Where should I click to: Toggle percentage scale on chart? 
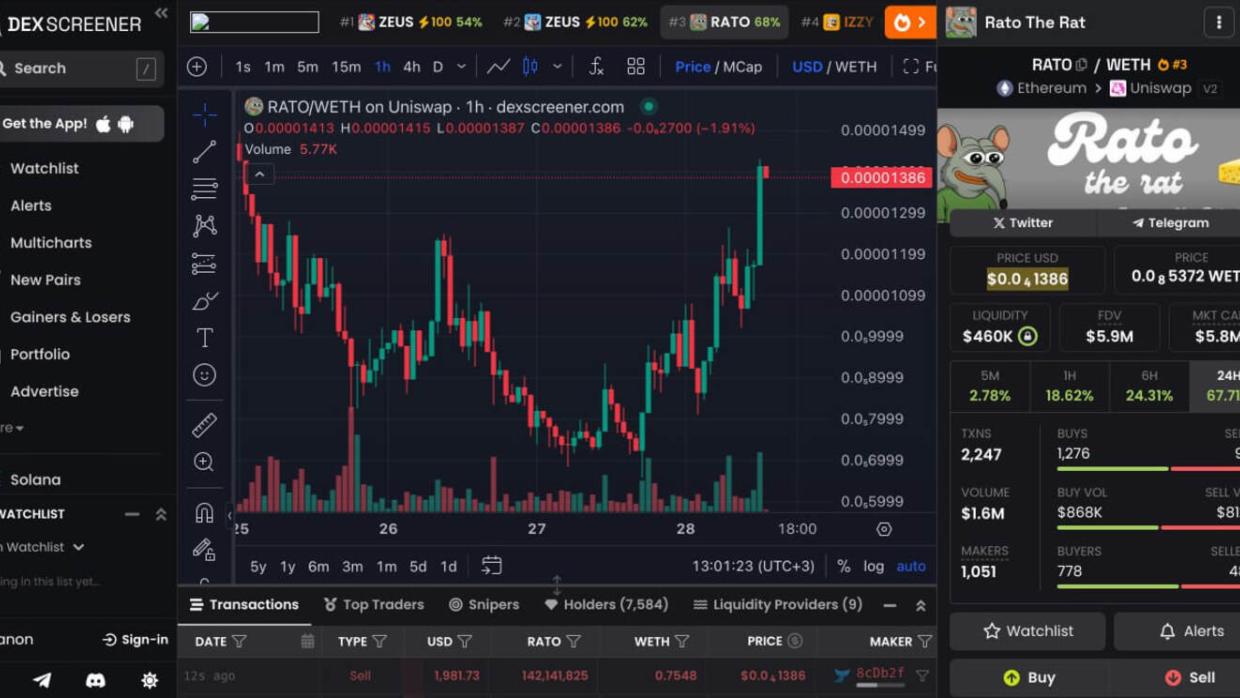[844, 566]
